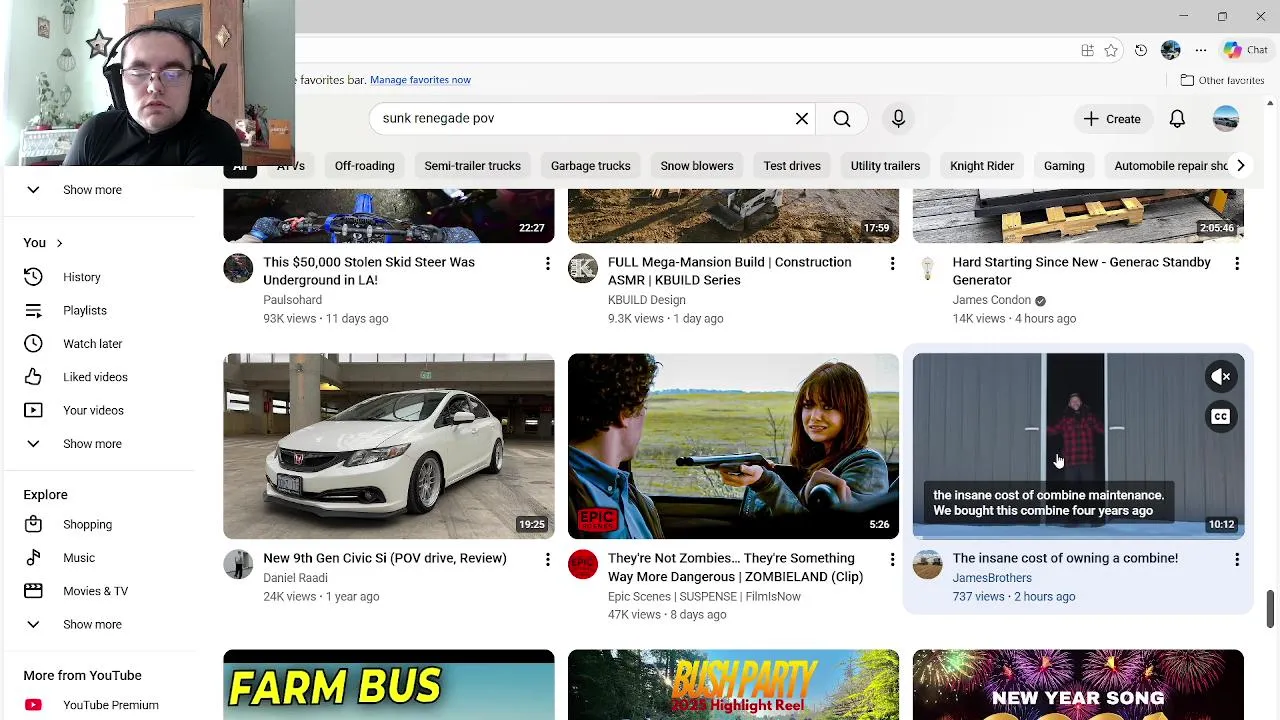
Task: Click the magnifier search button
Action: (x=842, y=119)
